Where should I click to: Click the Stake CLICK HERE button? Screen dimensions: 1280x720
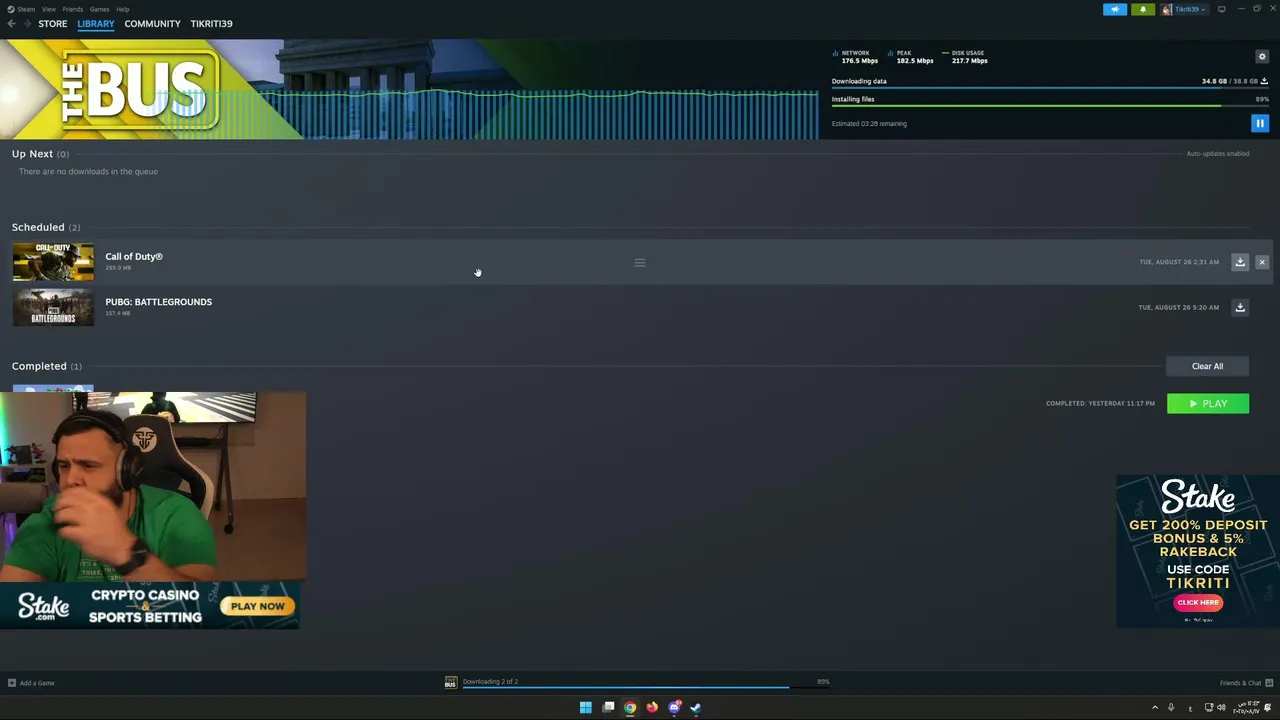[x=1198, y=602]
